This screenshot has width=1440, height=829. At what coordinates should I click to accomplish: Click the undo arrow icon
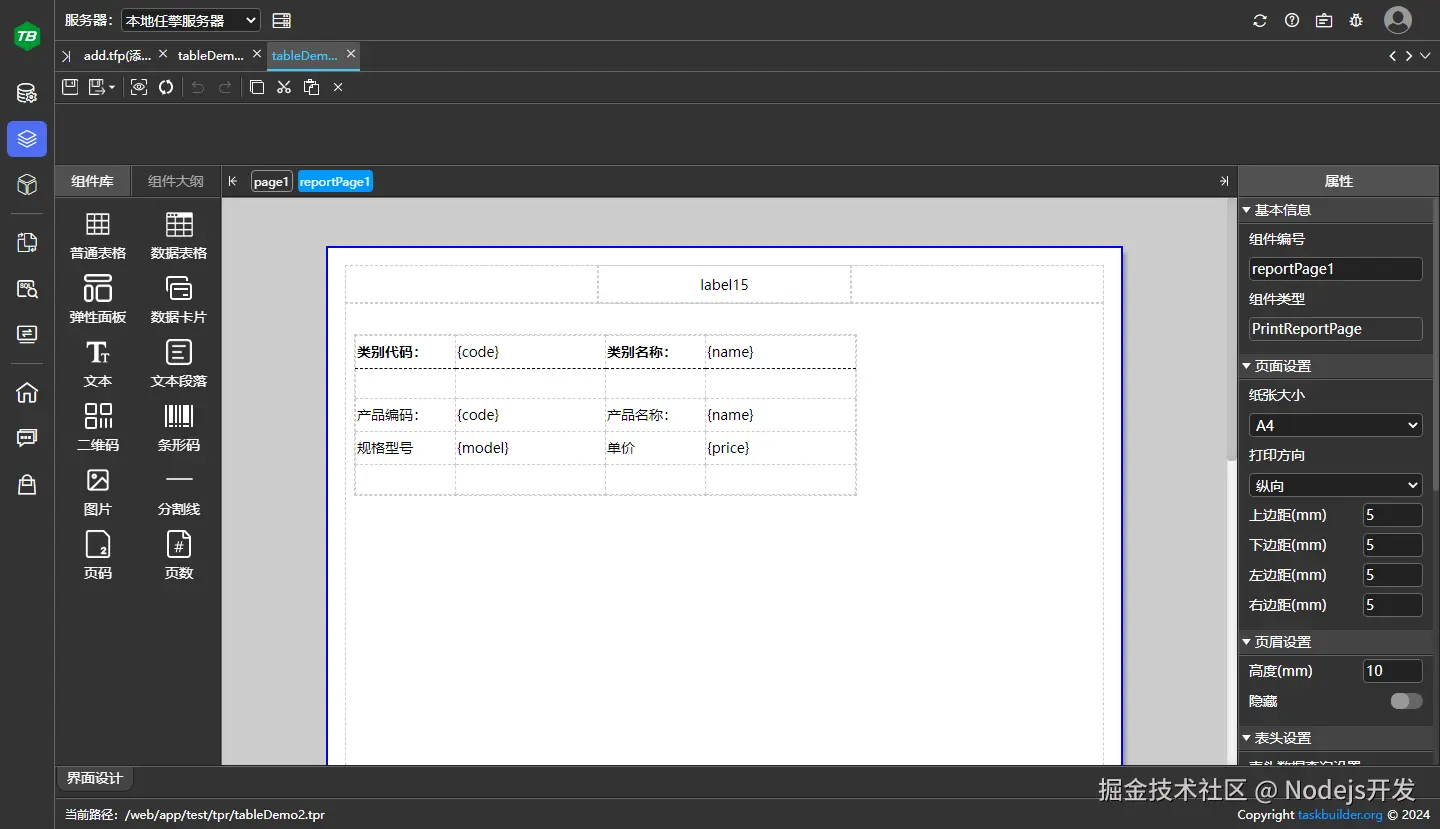[x=198, y=87]
